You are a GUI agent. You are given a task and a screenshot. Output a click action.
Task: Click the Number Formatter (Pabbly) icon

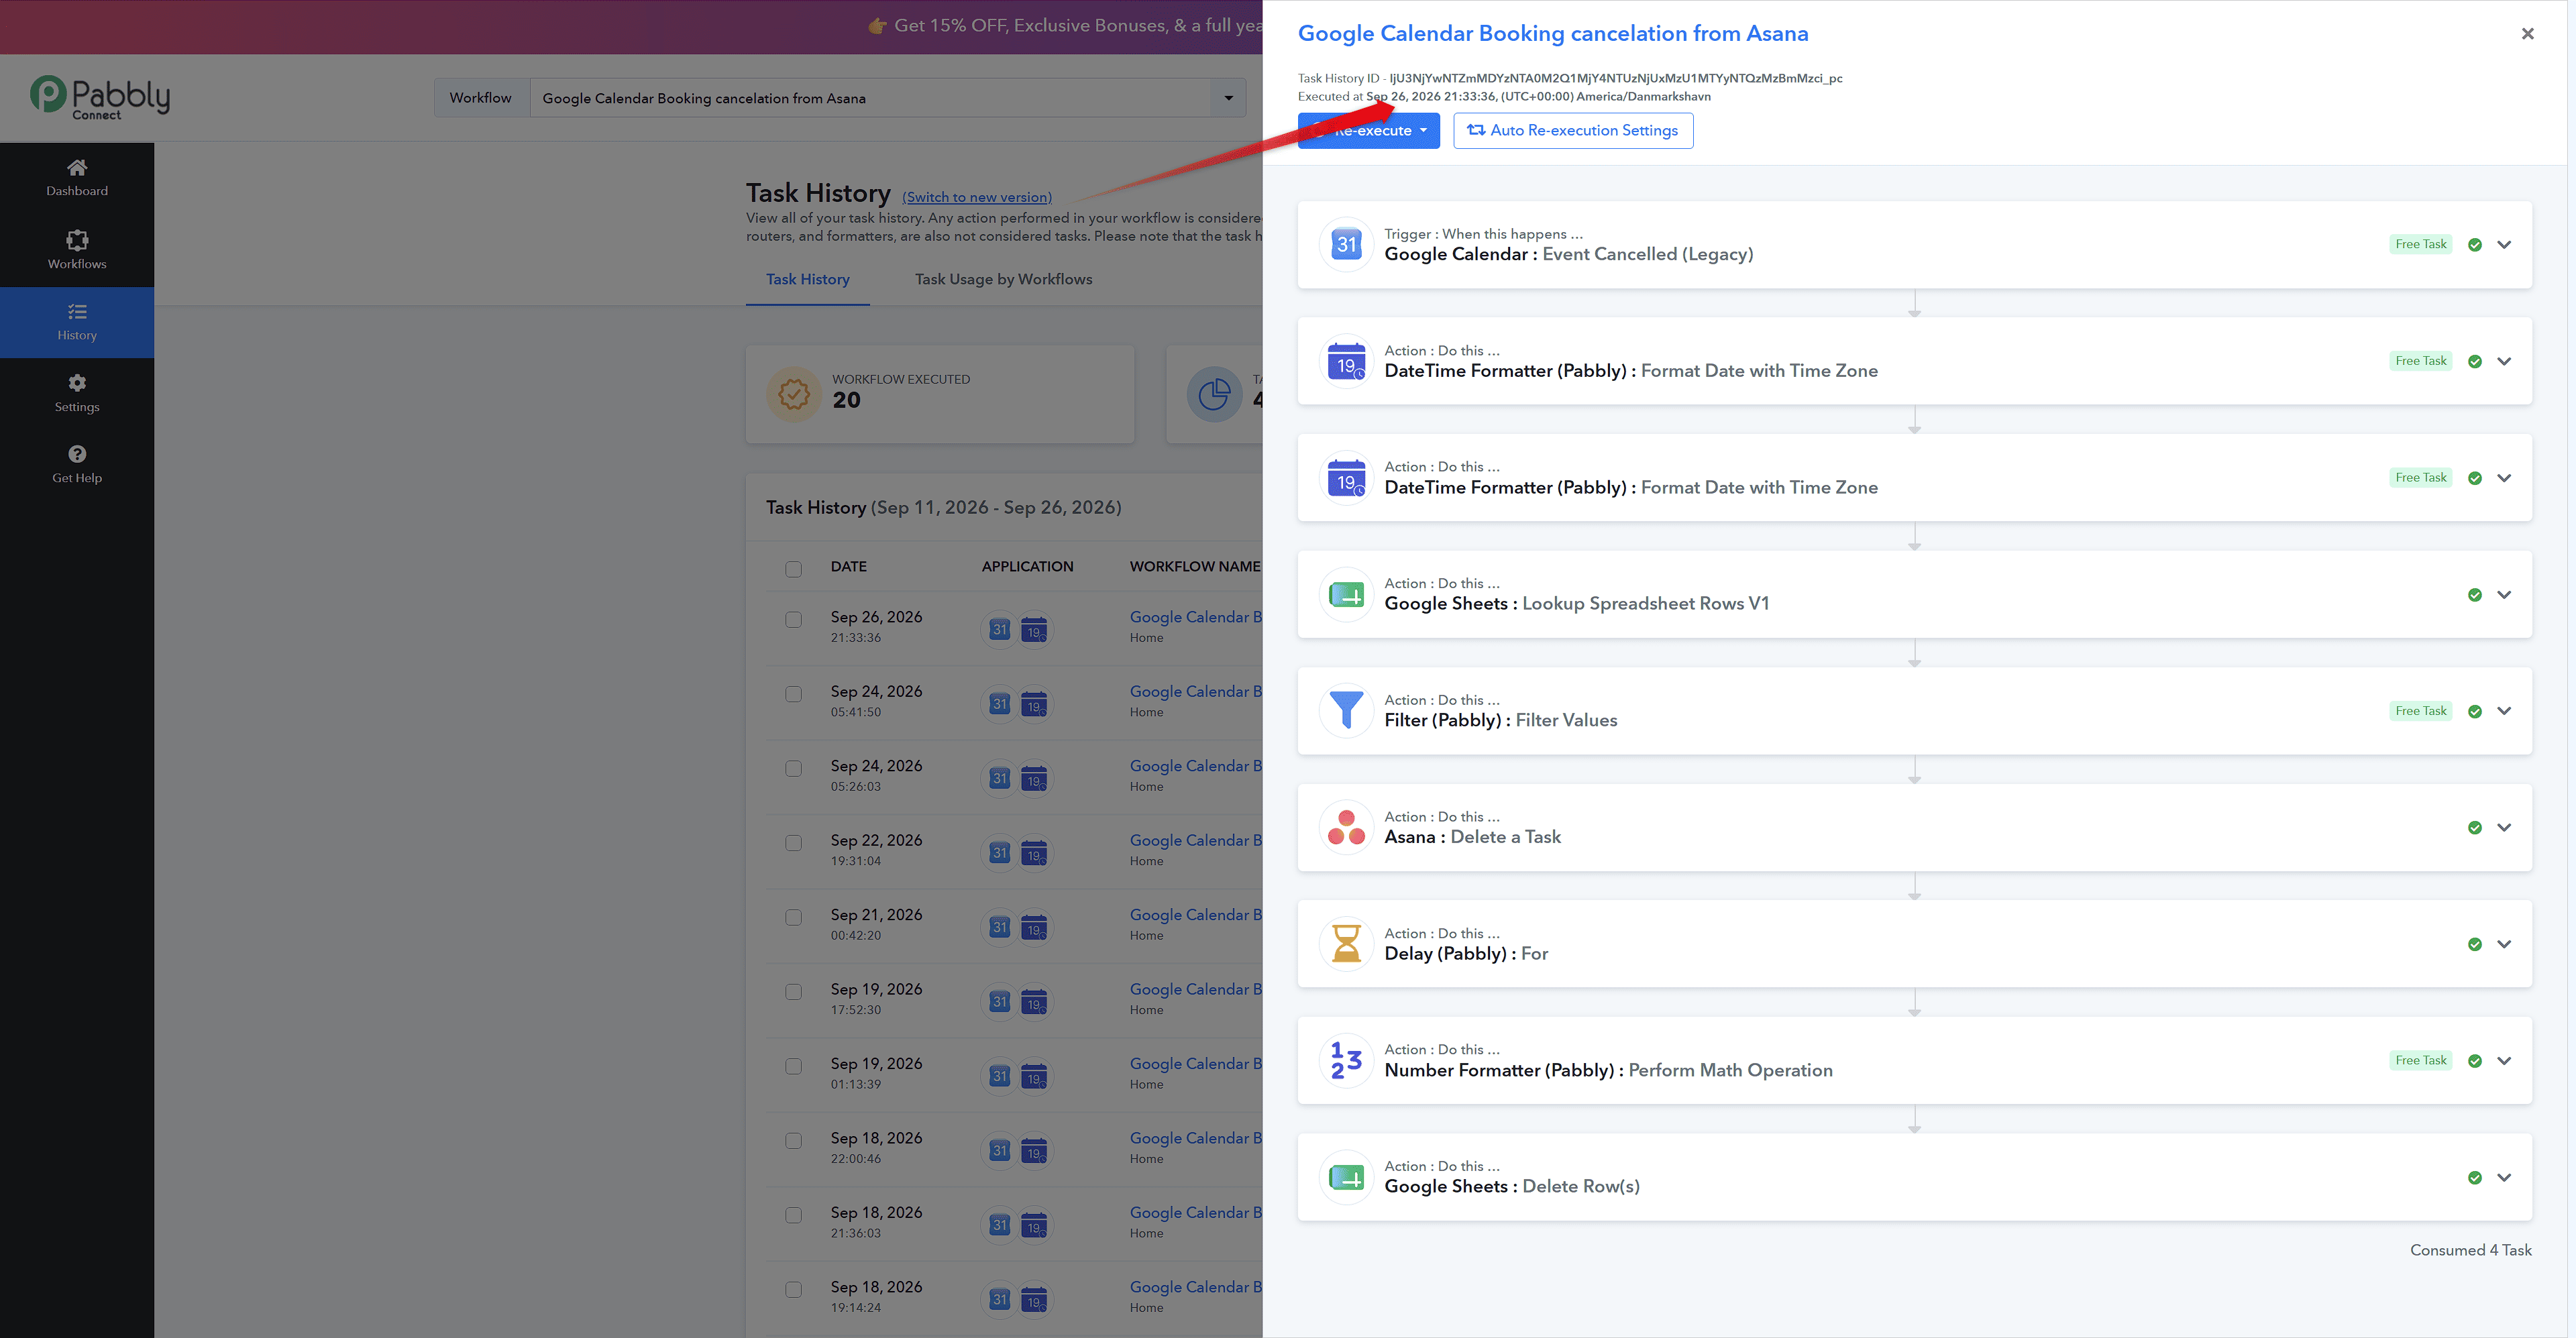click(1346, 1061)
